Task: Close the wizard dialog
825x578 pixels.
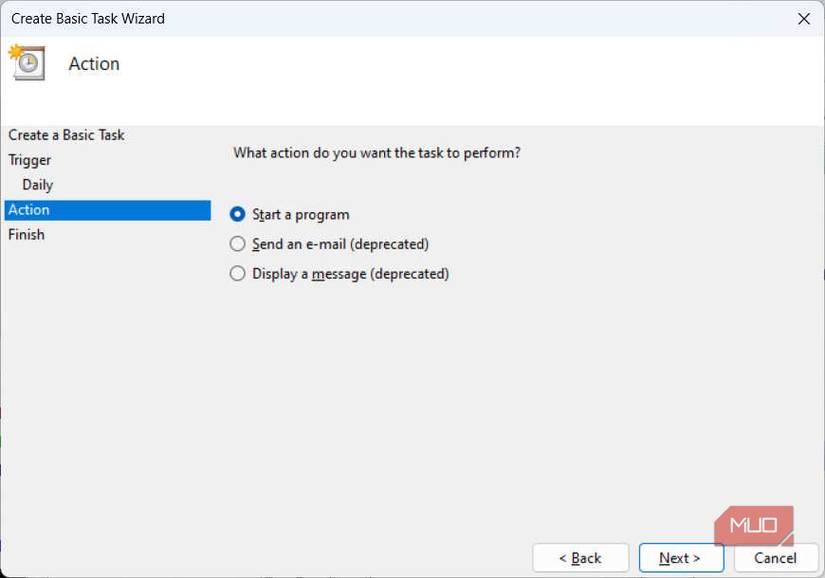Action: coord(803,18)
